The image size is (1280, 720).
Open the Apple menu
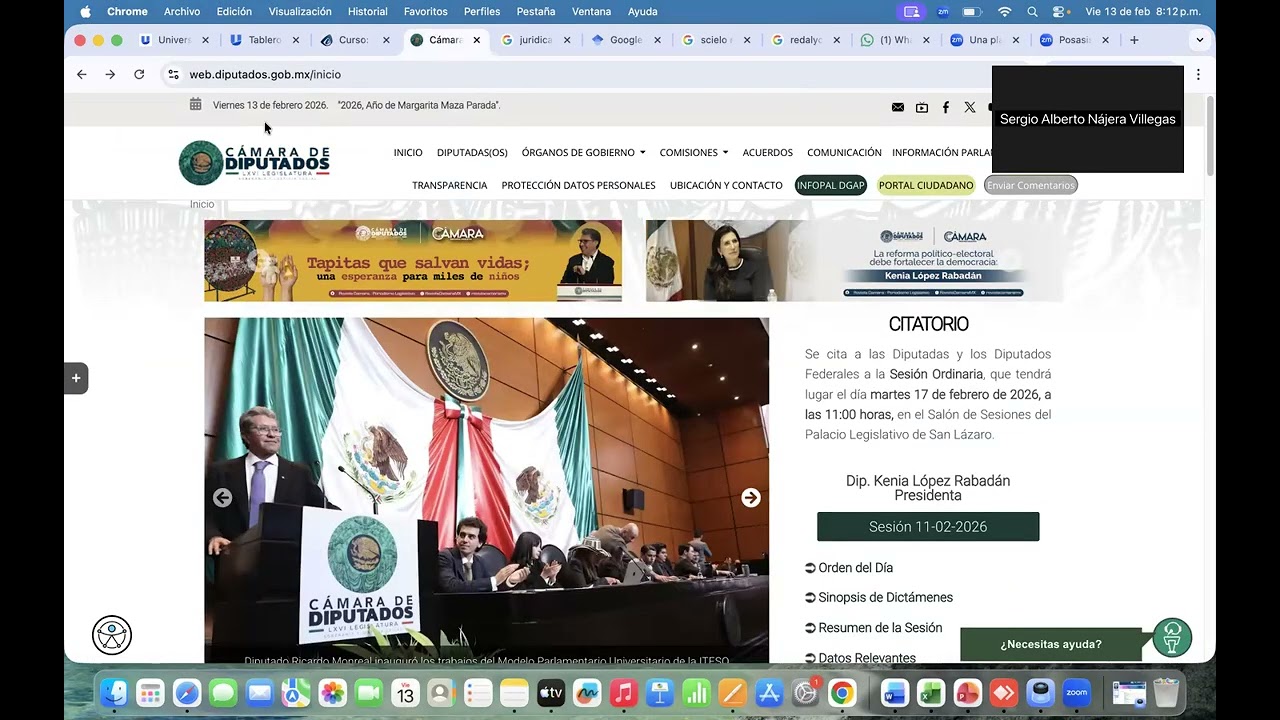85,12
